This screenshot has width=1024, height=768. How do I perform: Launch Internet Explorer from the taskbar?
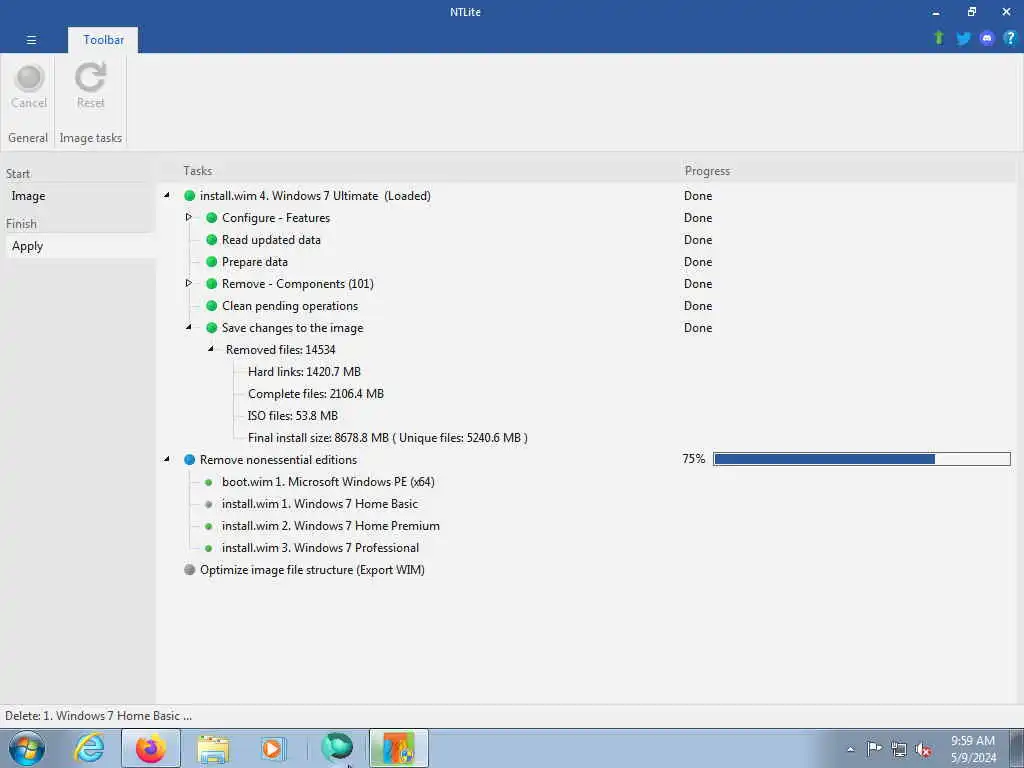click(x=89, y=748)
